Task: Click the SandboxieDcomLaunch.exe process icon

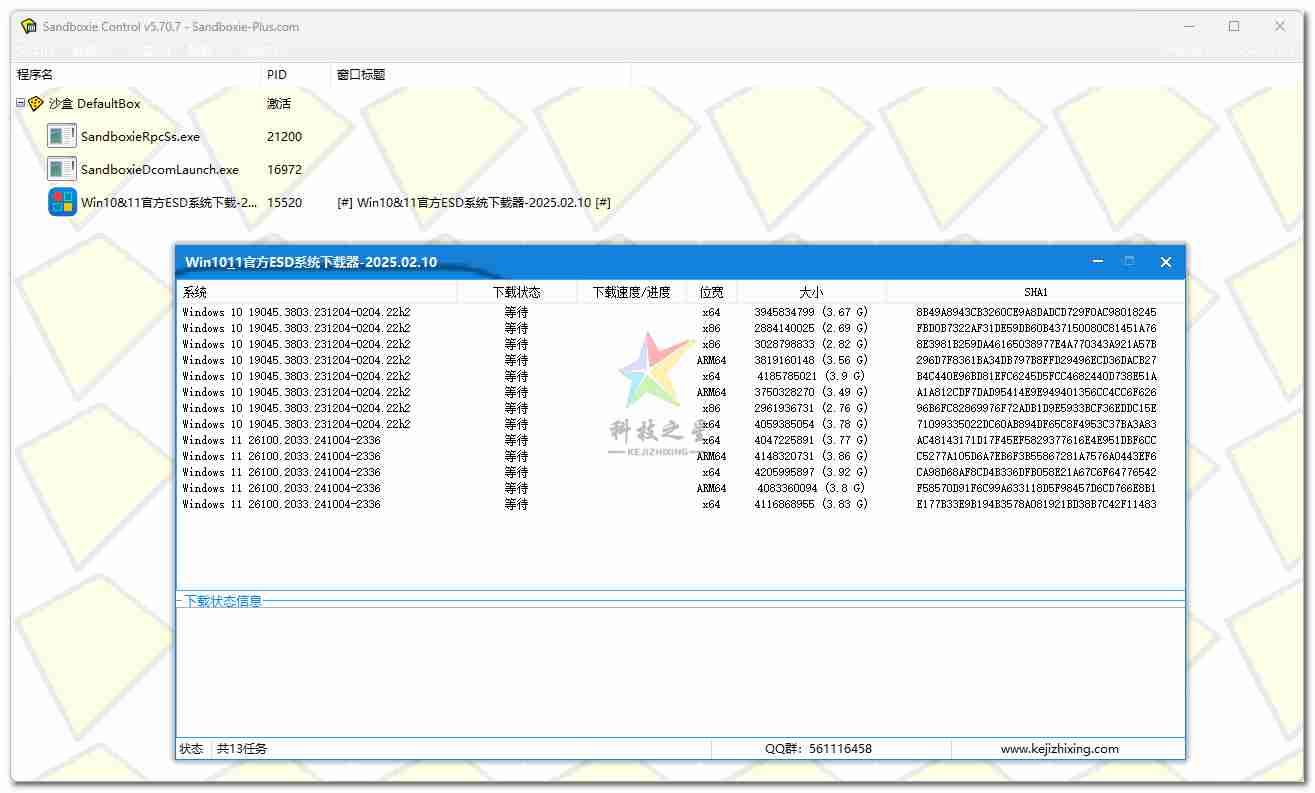Action: (62, 169)
